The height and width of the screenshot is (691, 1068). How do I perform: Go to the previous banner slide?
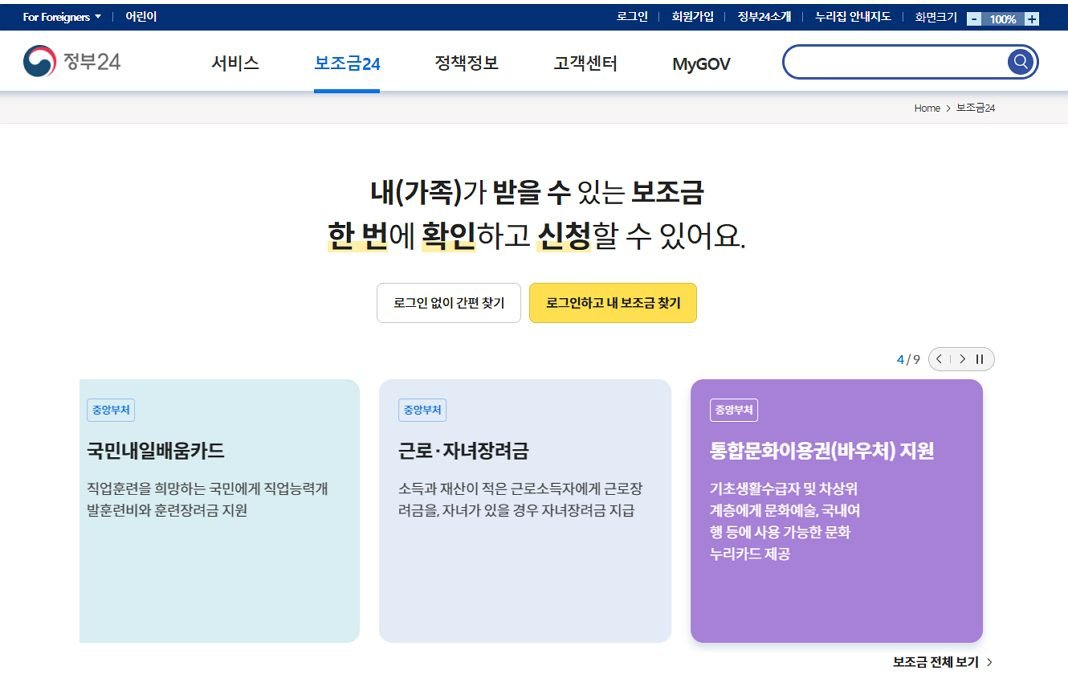point(939,359)
